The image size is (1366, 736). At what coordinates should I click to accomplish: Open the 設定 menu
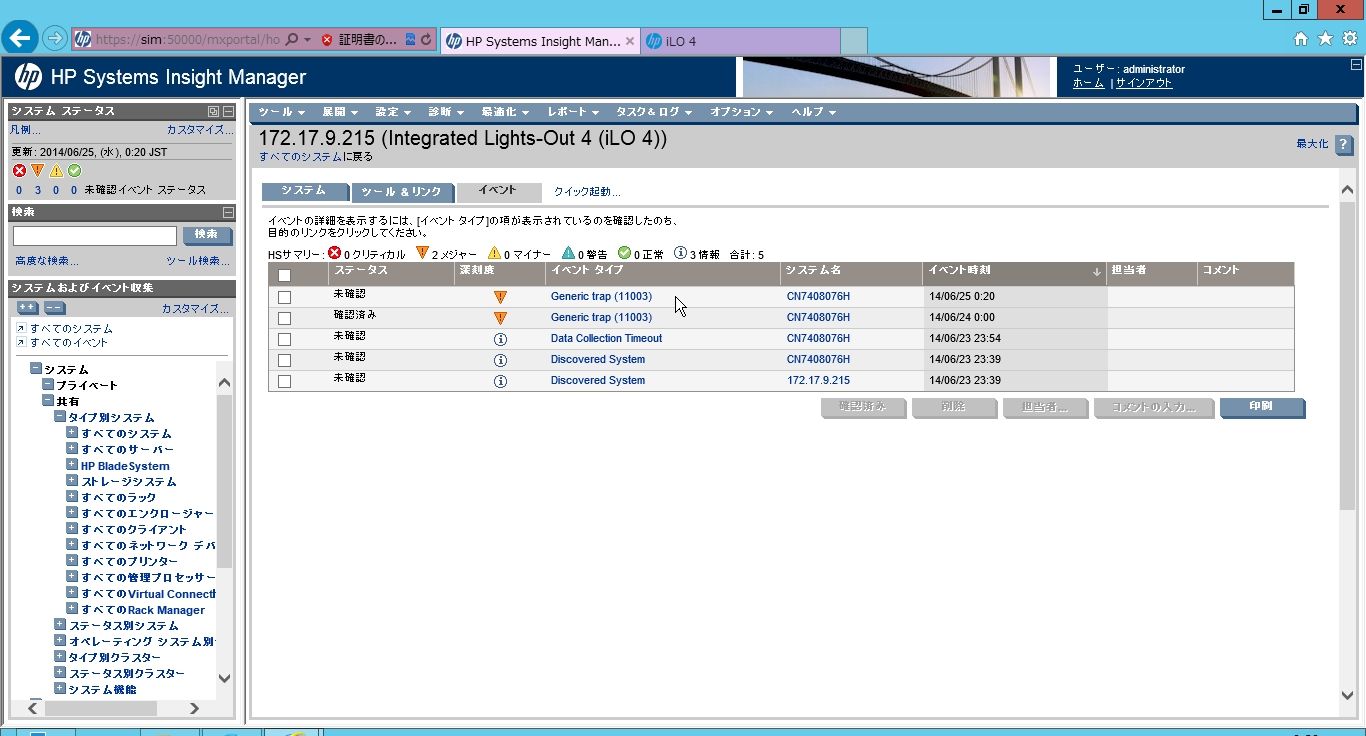tap(393, 112)
